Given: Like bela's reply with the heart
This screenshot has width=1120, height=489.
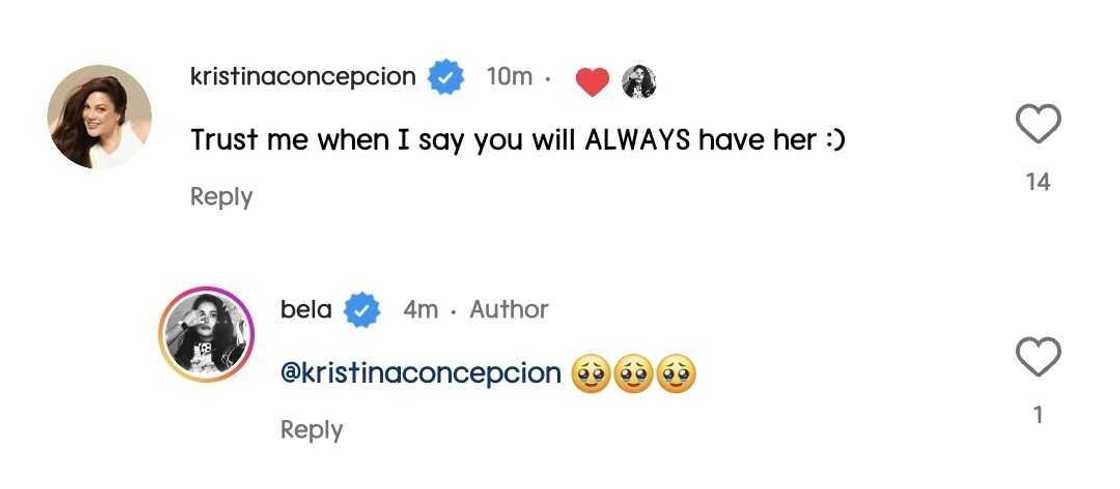Looking at the screenshot, I should pyautogui.click(x=1038, y=357).
